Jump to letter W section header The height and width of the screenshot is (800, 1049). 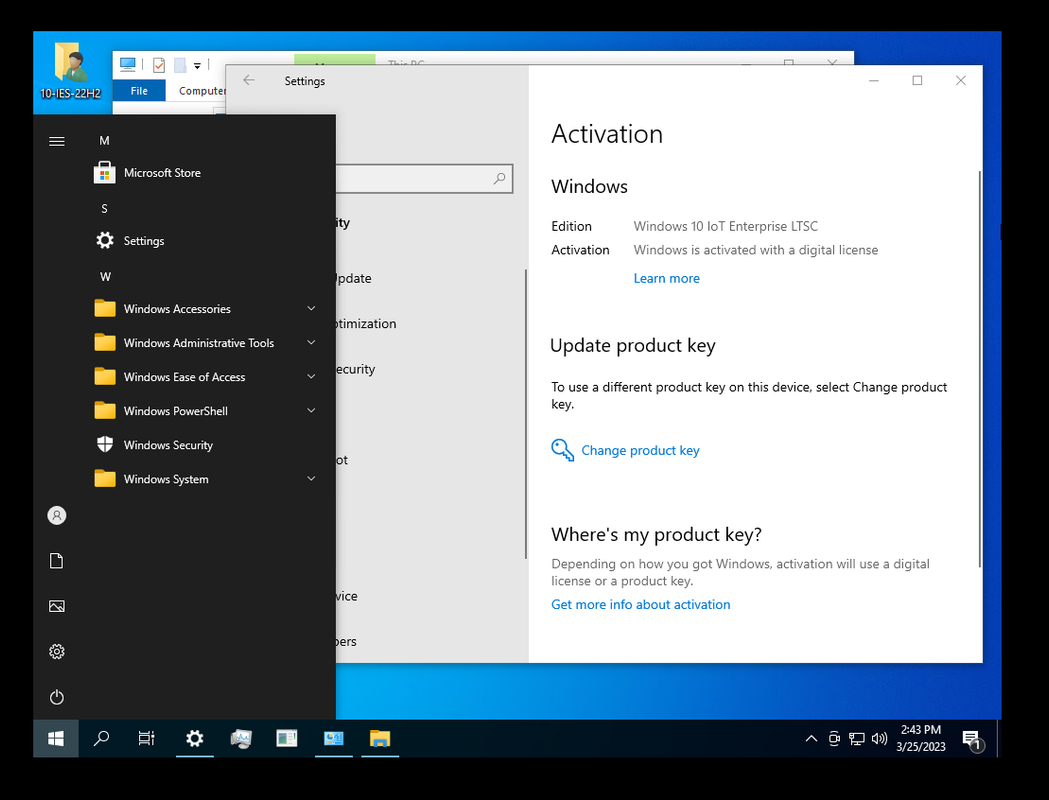(105, 276)
